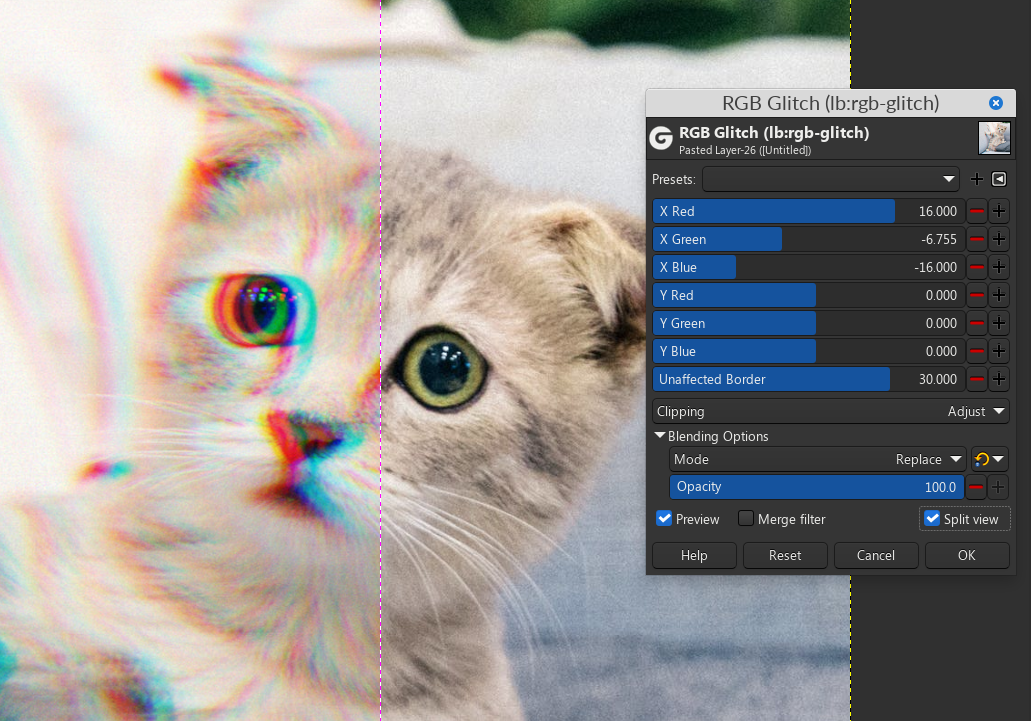Open the blend Mode dropdown
The width and height of the screenshot is (1031, 721).
pyautogui.click(x=818, y=459)
